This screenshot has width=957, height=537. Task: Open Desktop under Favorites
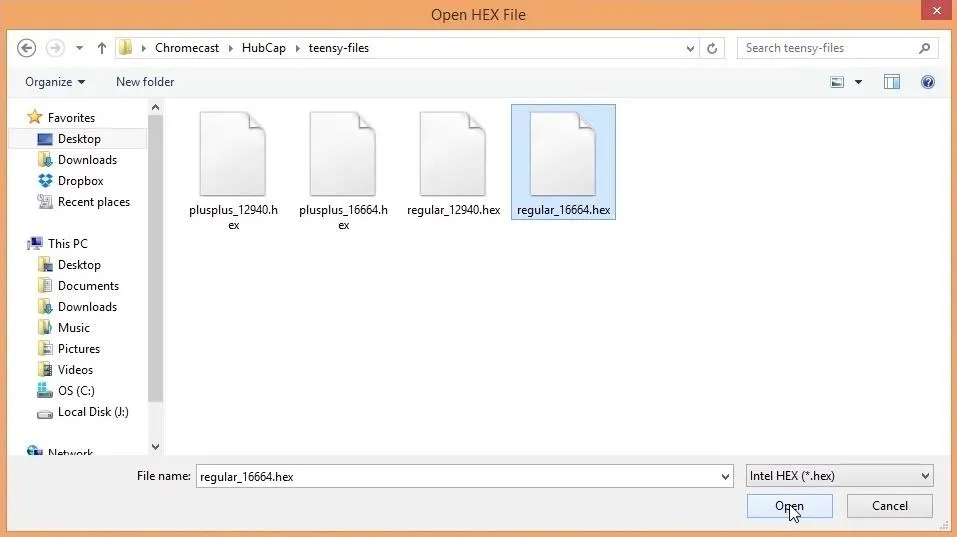(78, 139)
